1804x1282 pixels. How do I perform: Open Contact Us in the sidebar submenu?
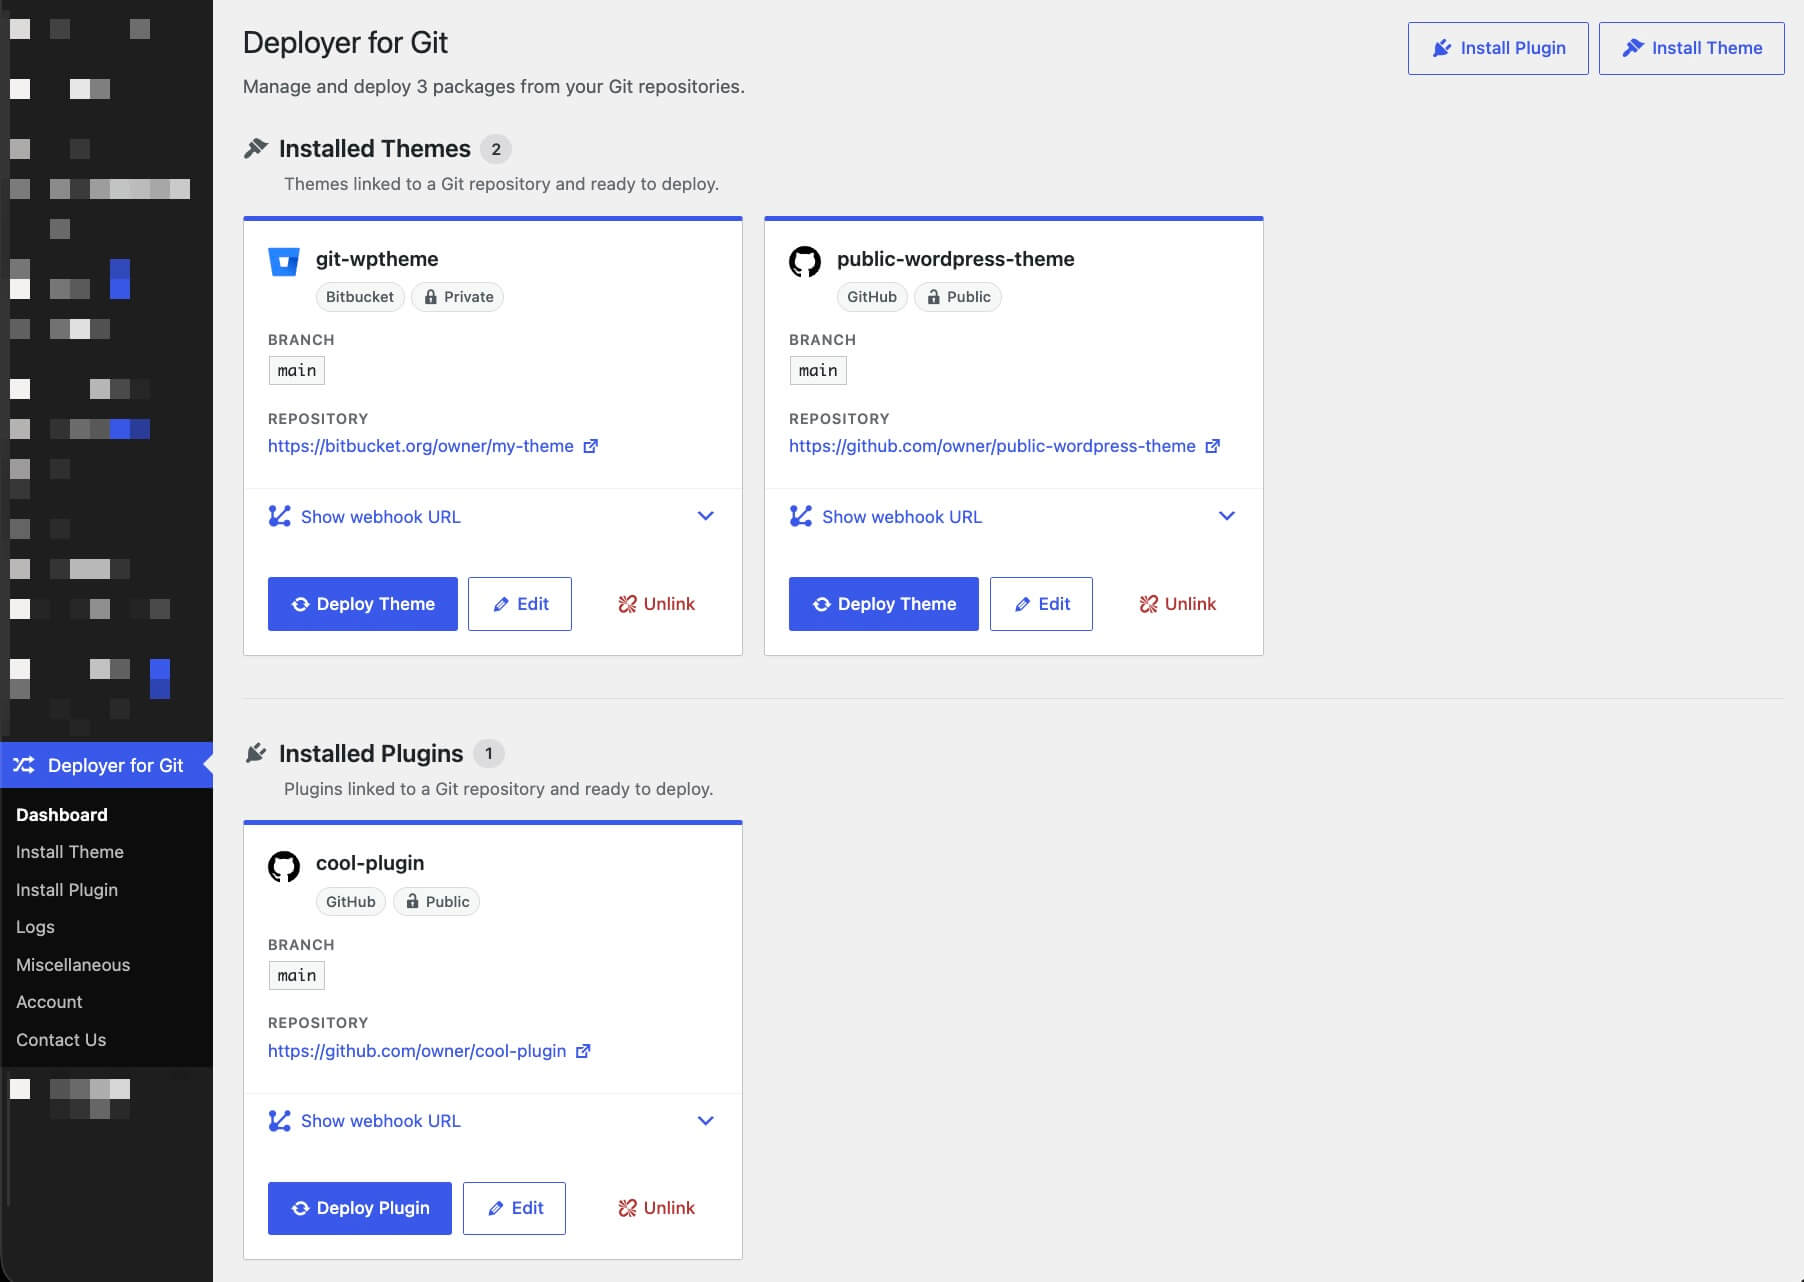click(x=61, y=1040)
